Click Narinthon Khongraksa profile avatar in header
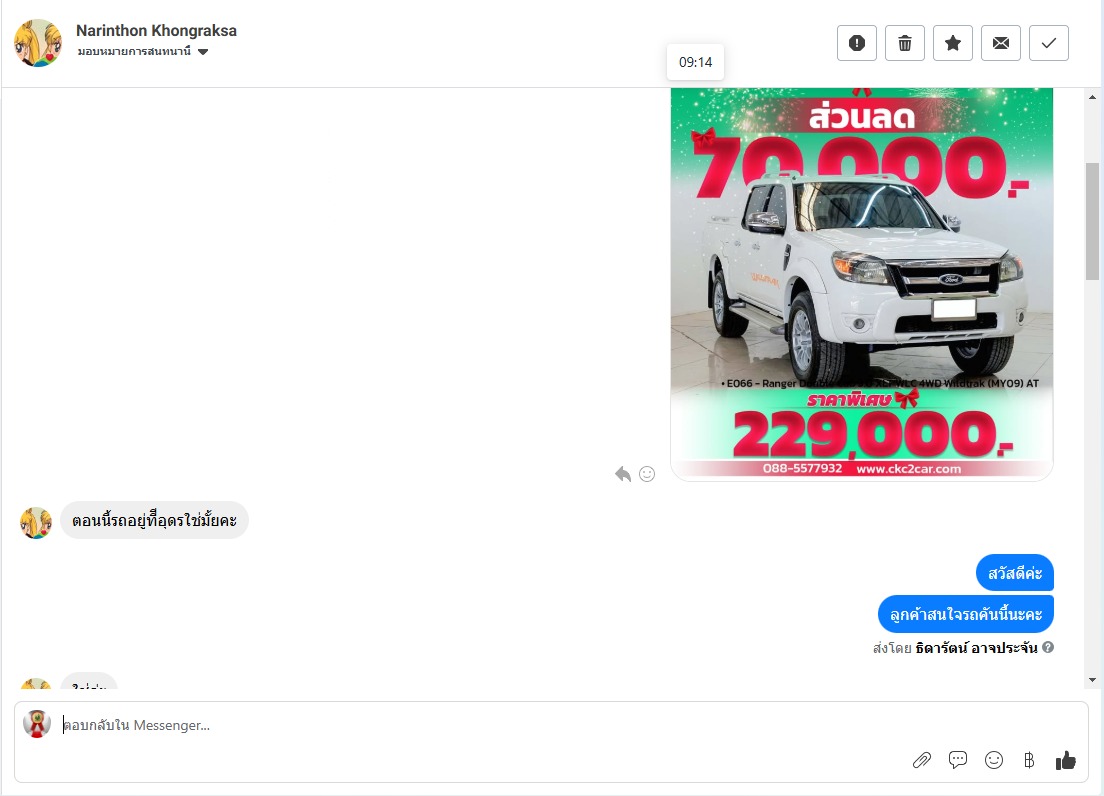The image size is (1104, 796). click(x=38, y=43)
